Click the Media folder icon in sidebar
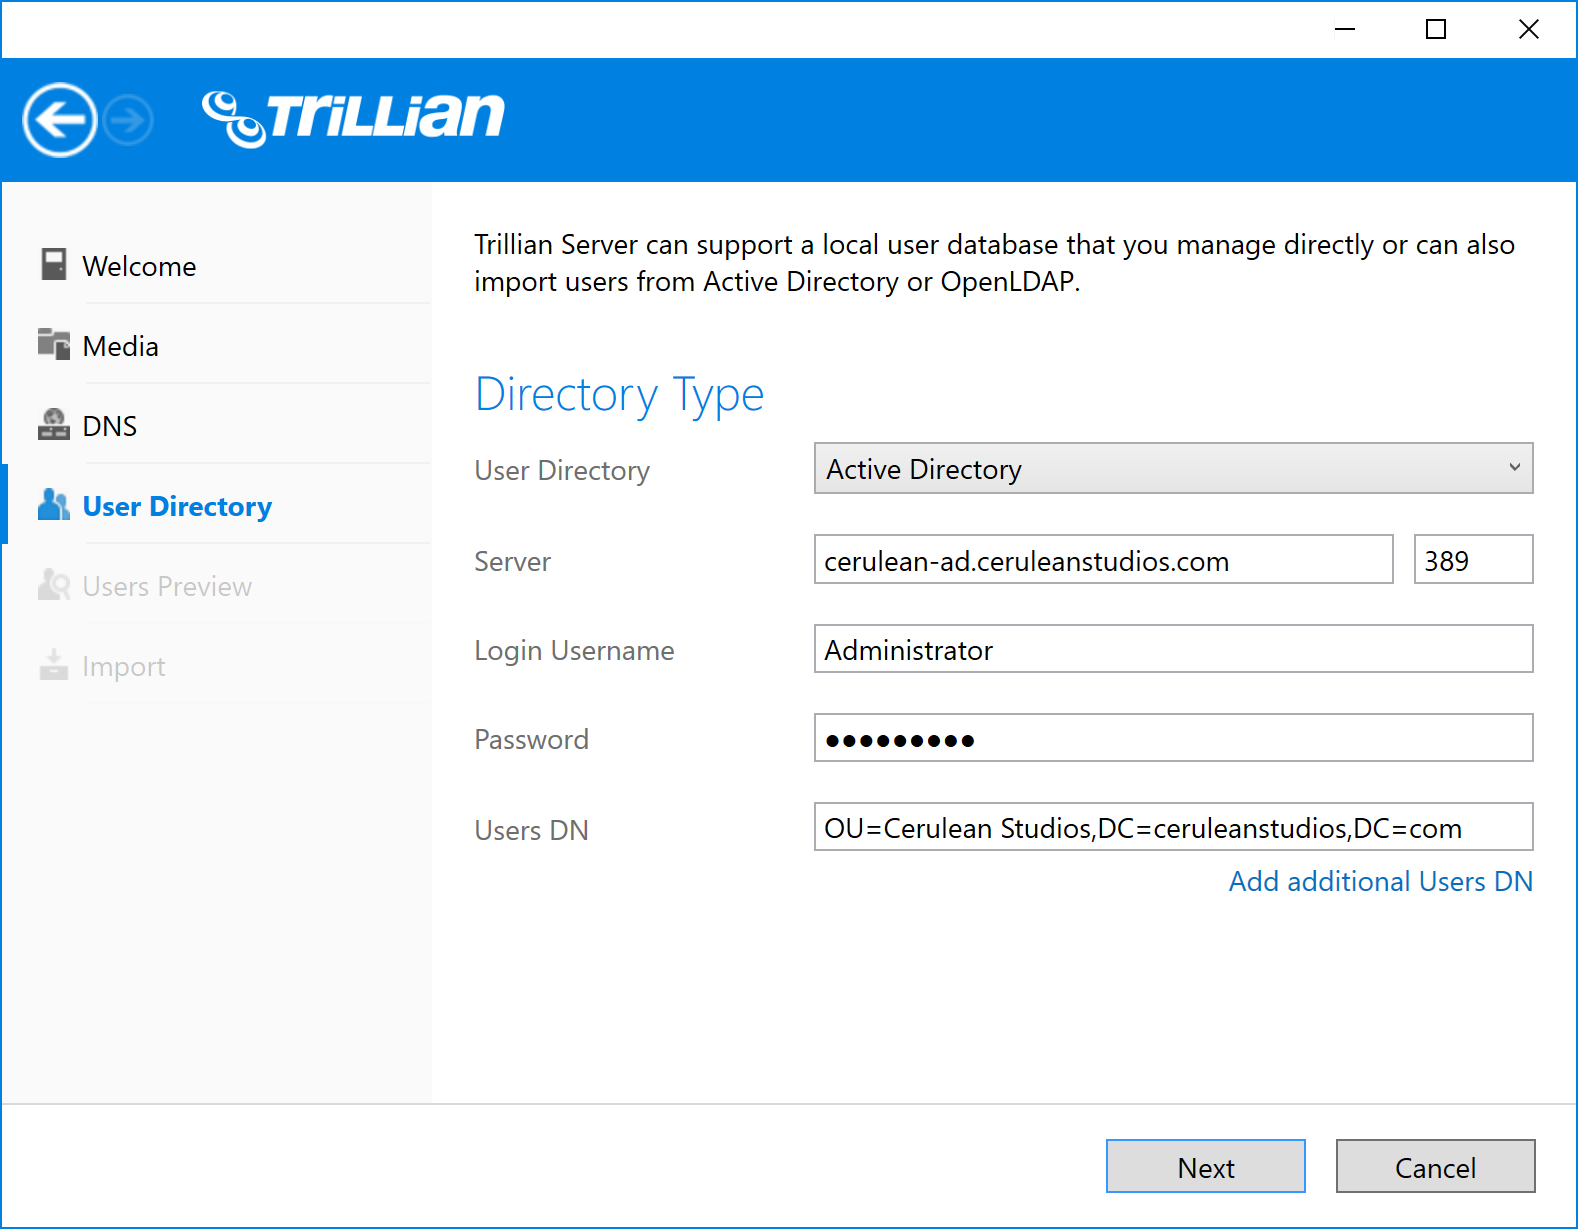The width and height of the screenshot is (1578, 1229). (x=54, y=344)
